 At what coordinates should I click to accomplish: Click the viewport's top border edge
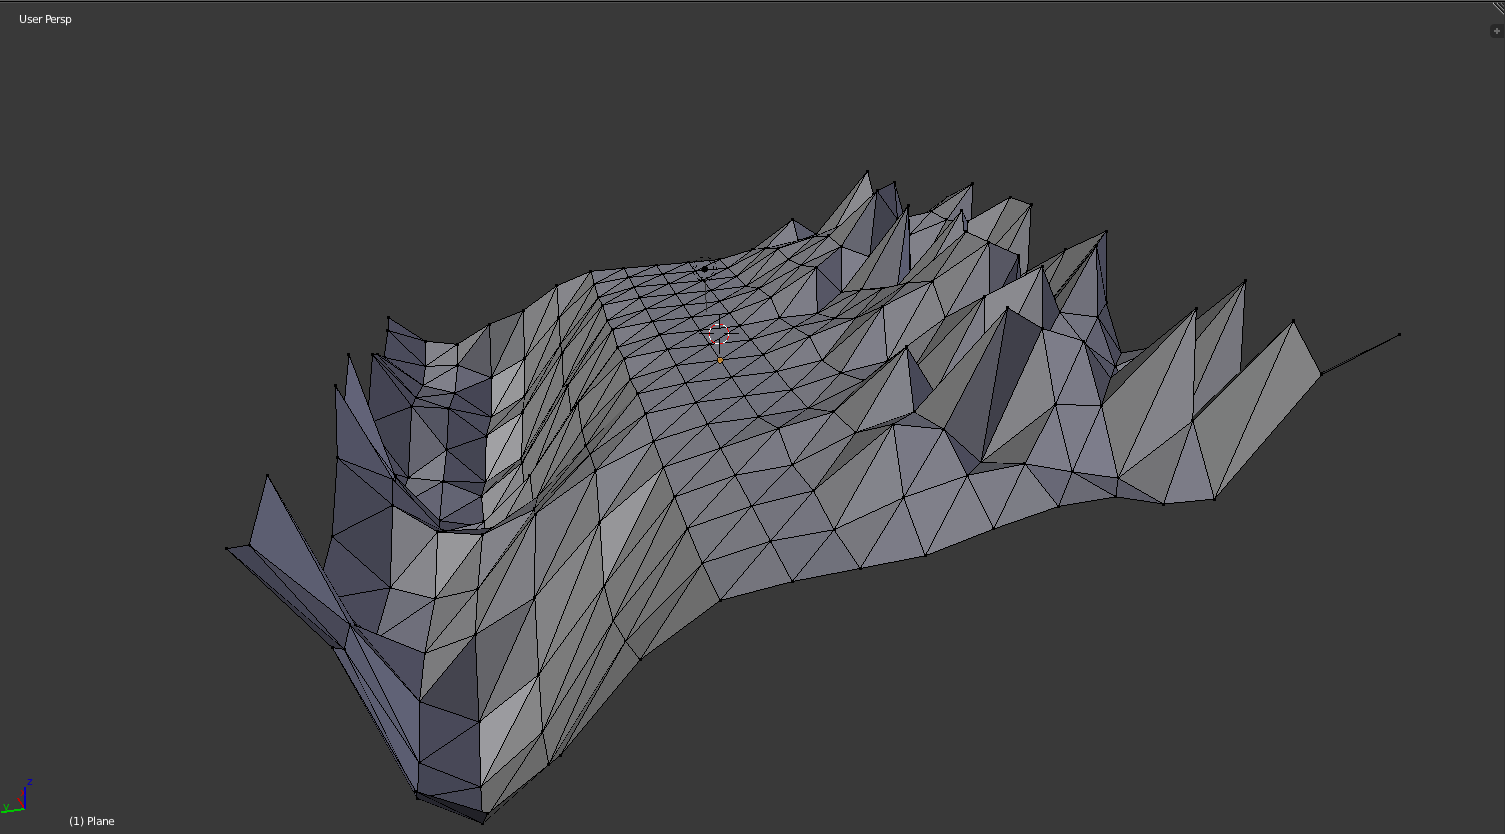click(x=750, y=2)
